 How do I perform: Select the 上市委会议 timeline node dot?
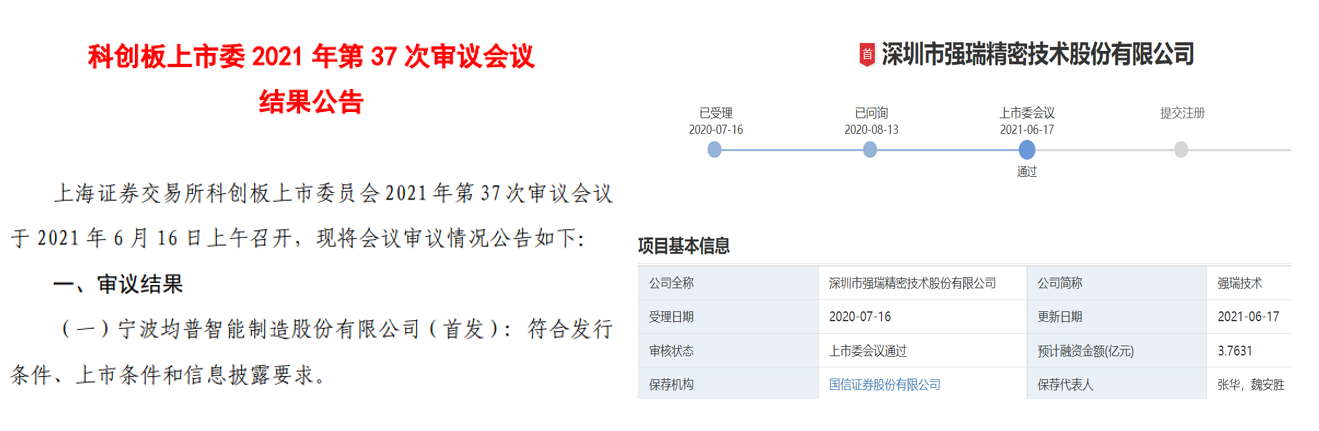[1026, 150]
